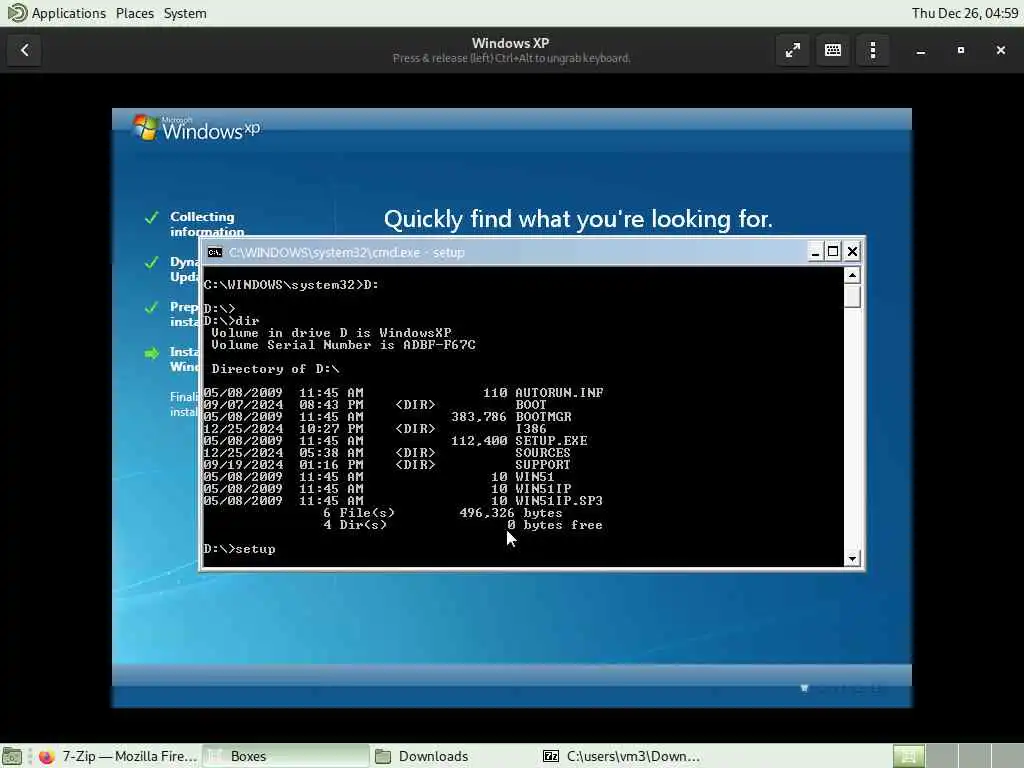The image size is (1024, 768).
Task: Click the Firefox icon in the taskbar
Action: point(46,756)
